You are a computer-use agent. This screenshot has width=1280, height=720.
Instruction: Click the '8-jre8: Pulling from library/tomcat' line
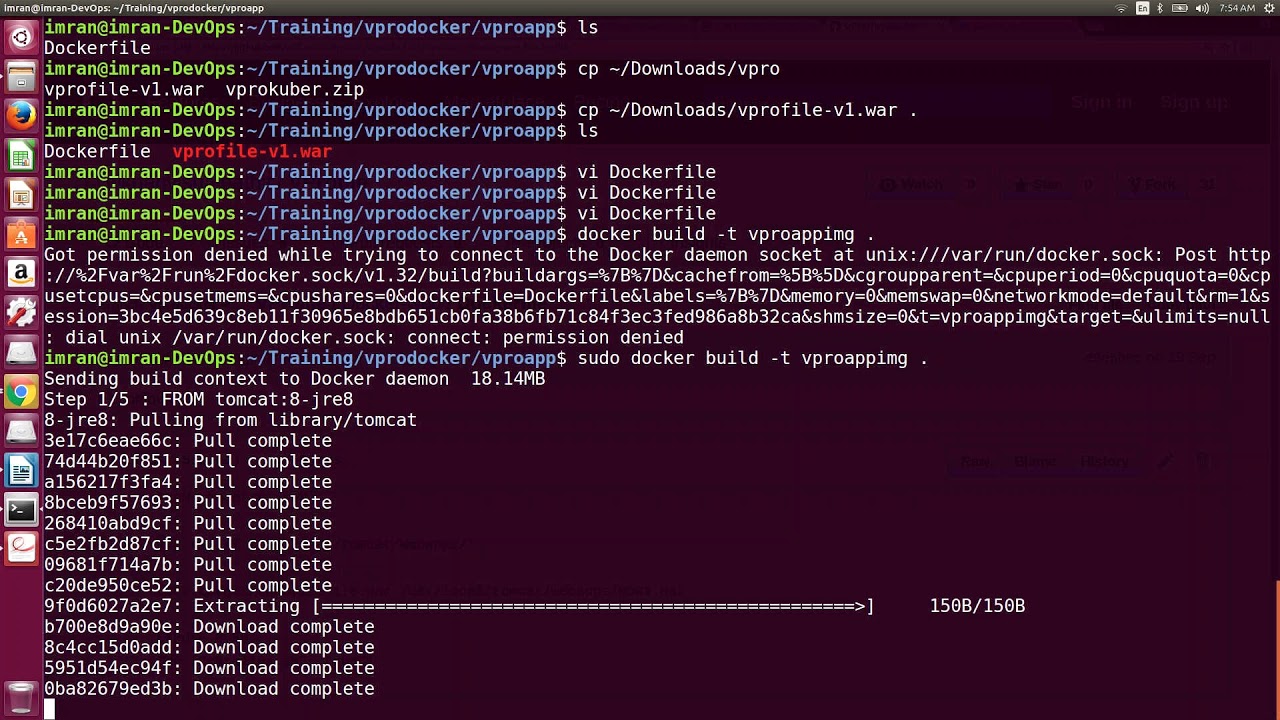230,420
